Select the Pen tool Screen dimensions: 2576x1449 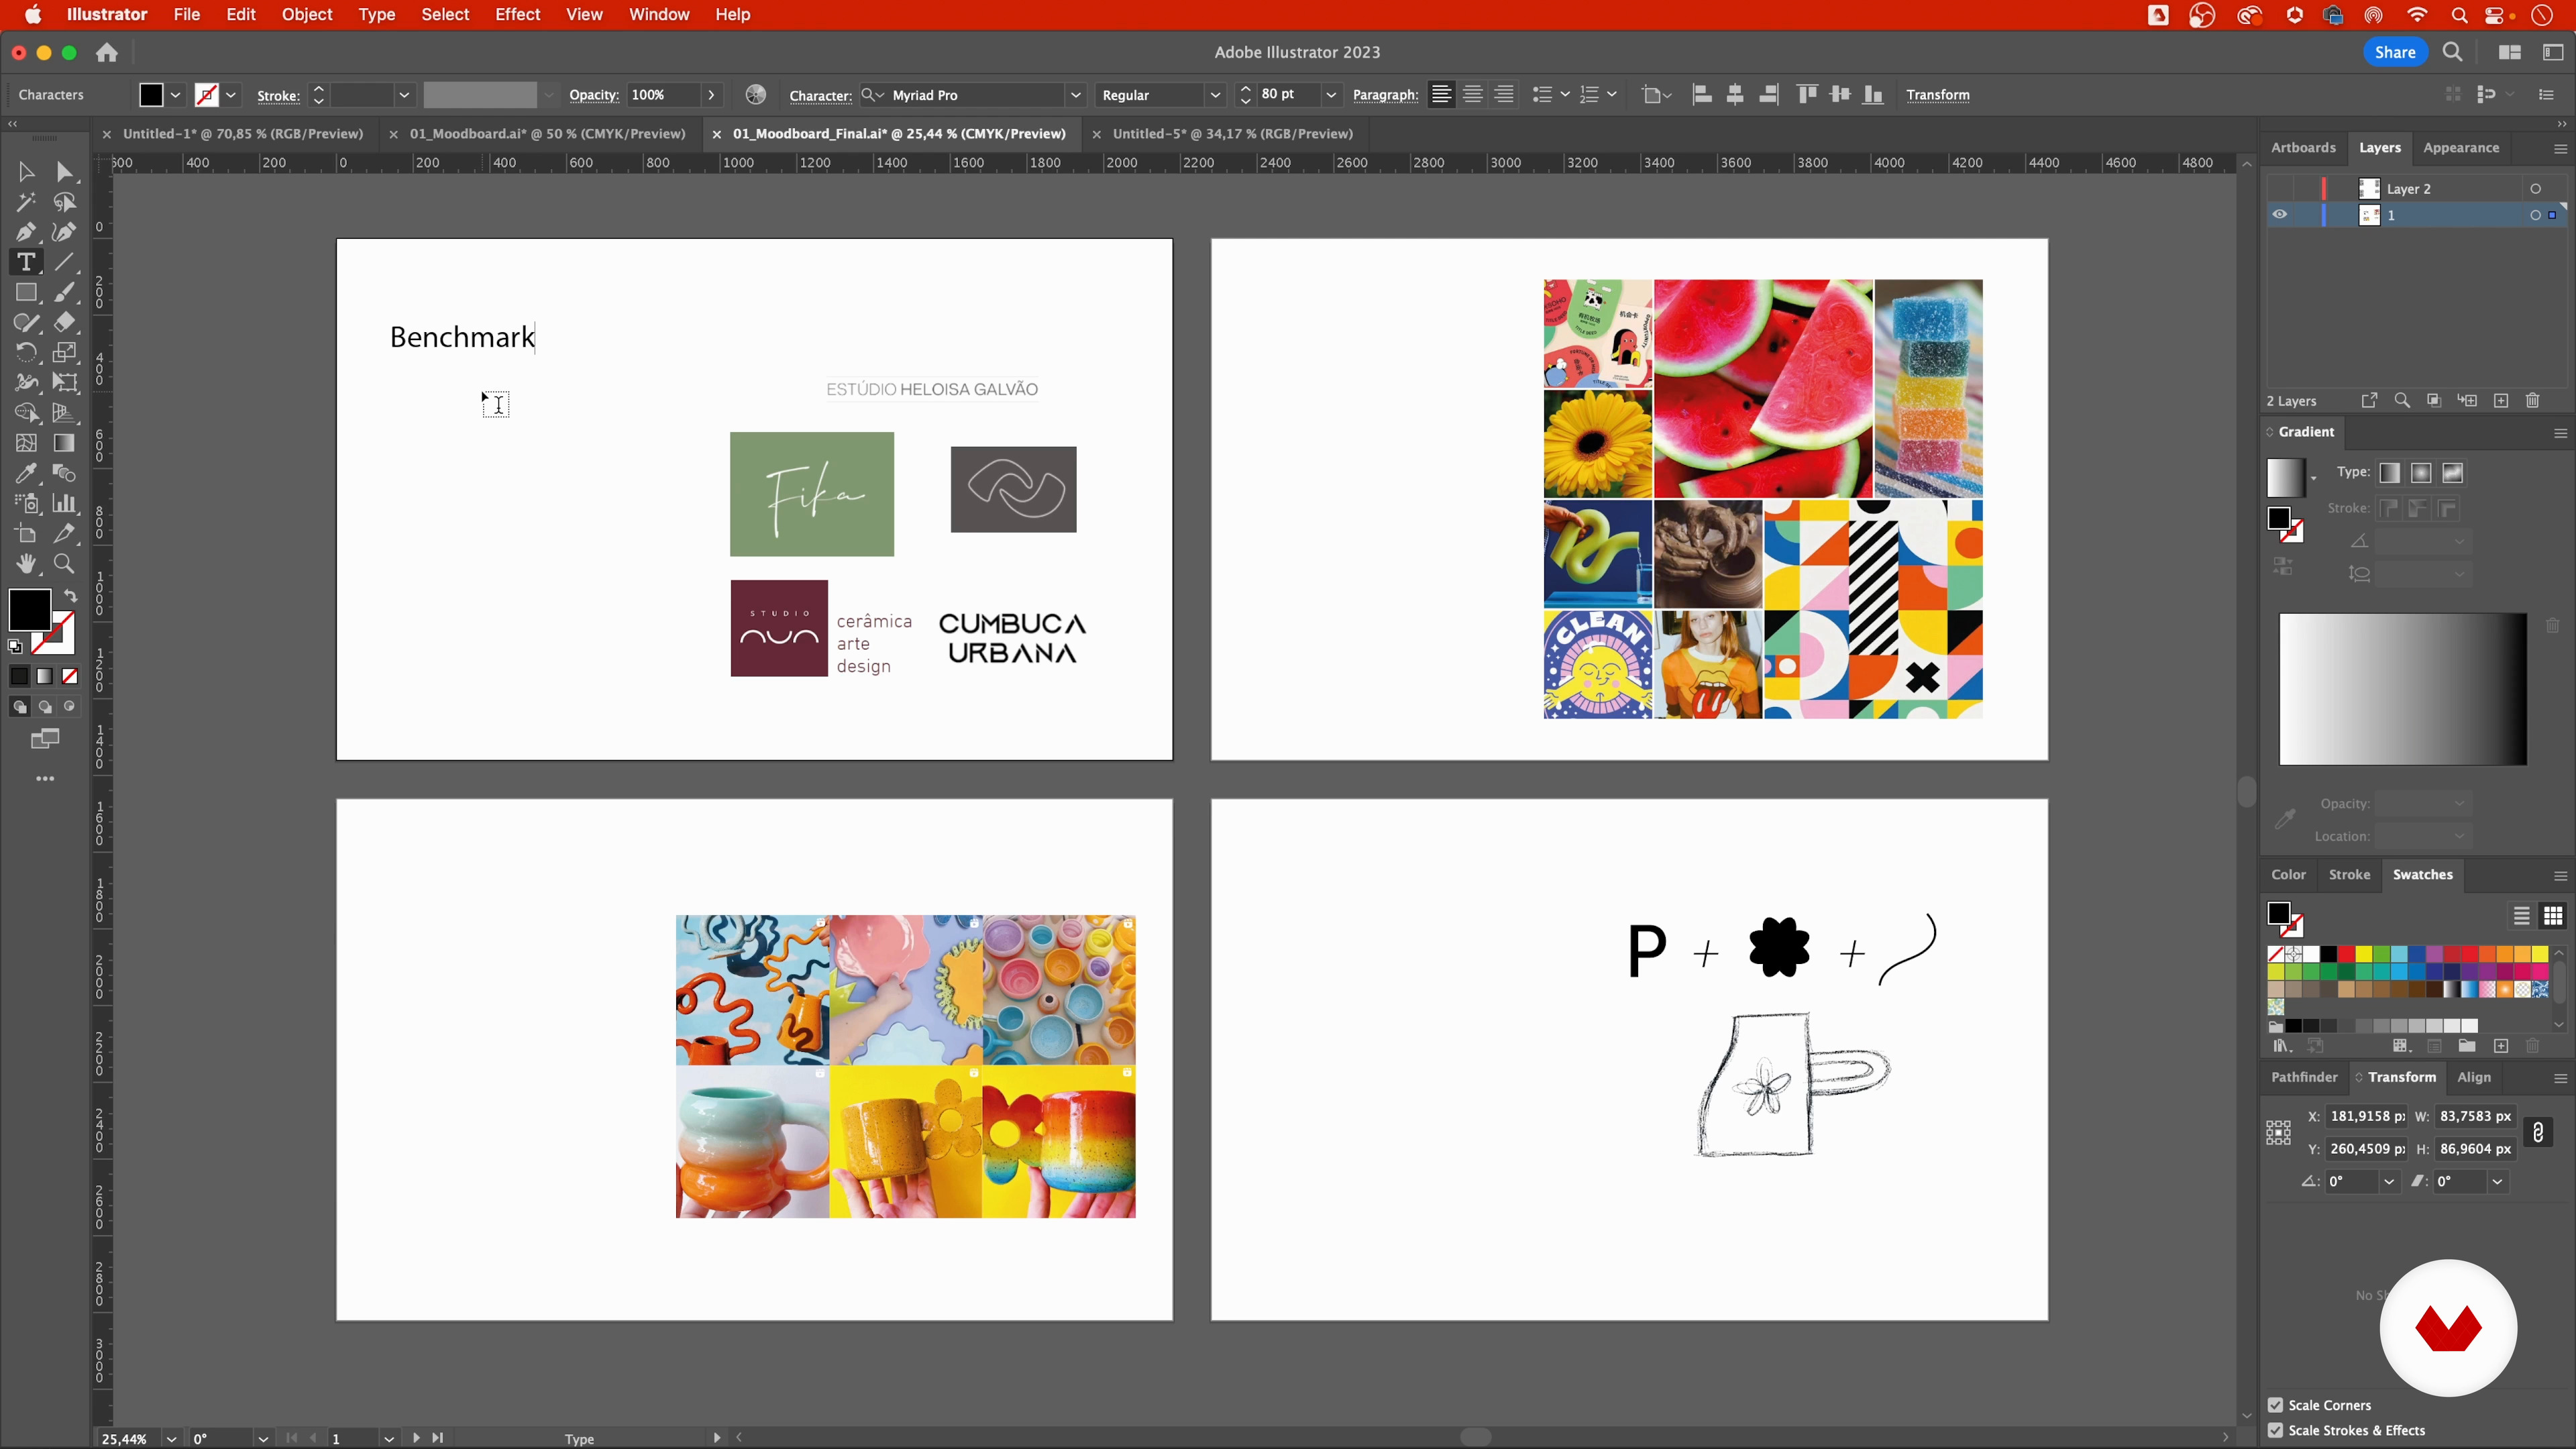point(26,232)
